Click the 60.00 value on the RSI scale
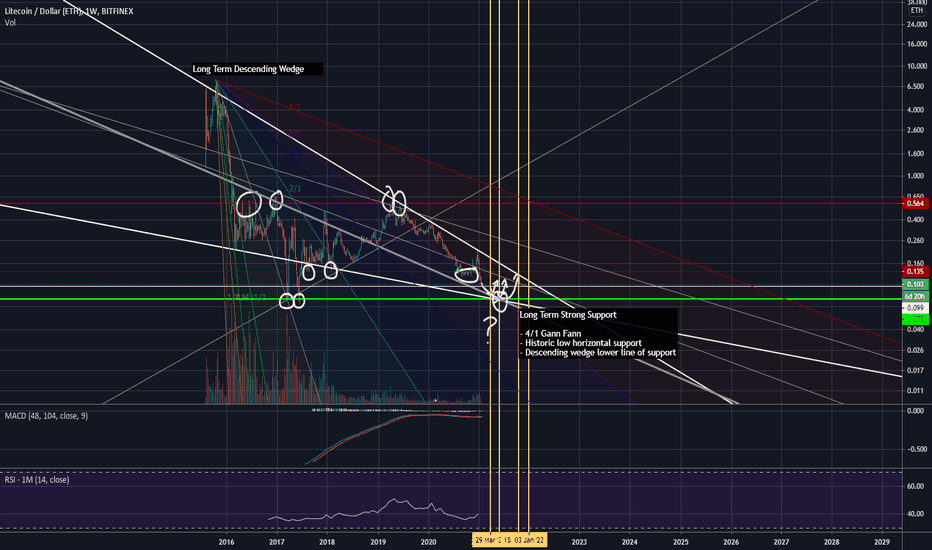This screenshot has width=932, height=550. (x=915, y=486)
